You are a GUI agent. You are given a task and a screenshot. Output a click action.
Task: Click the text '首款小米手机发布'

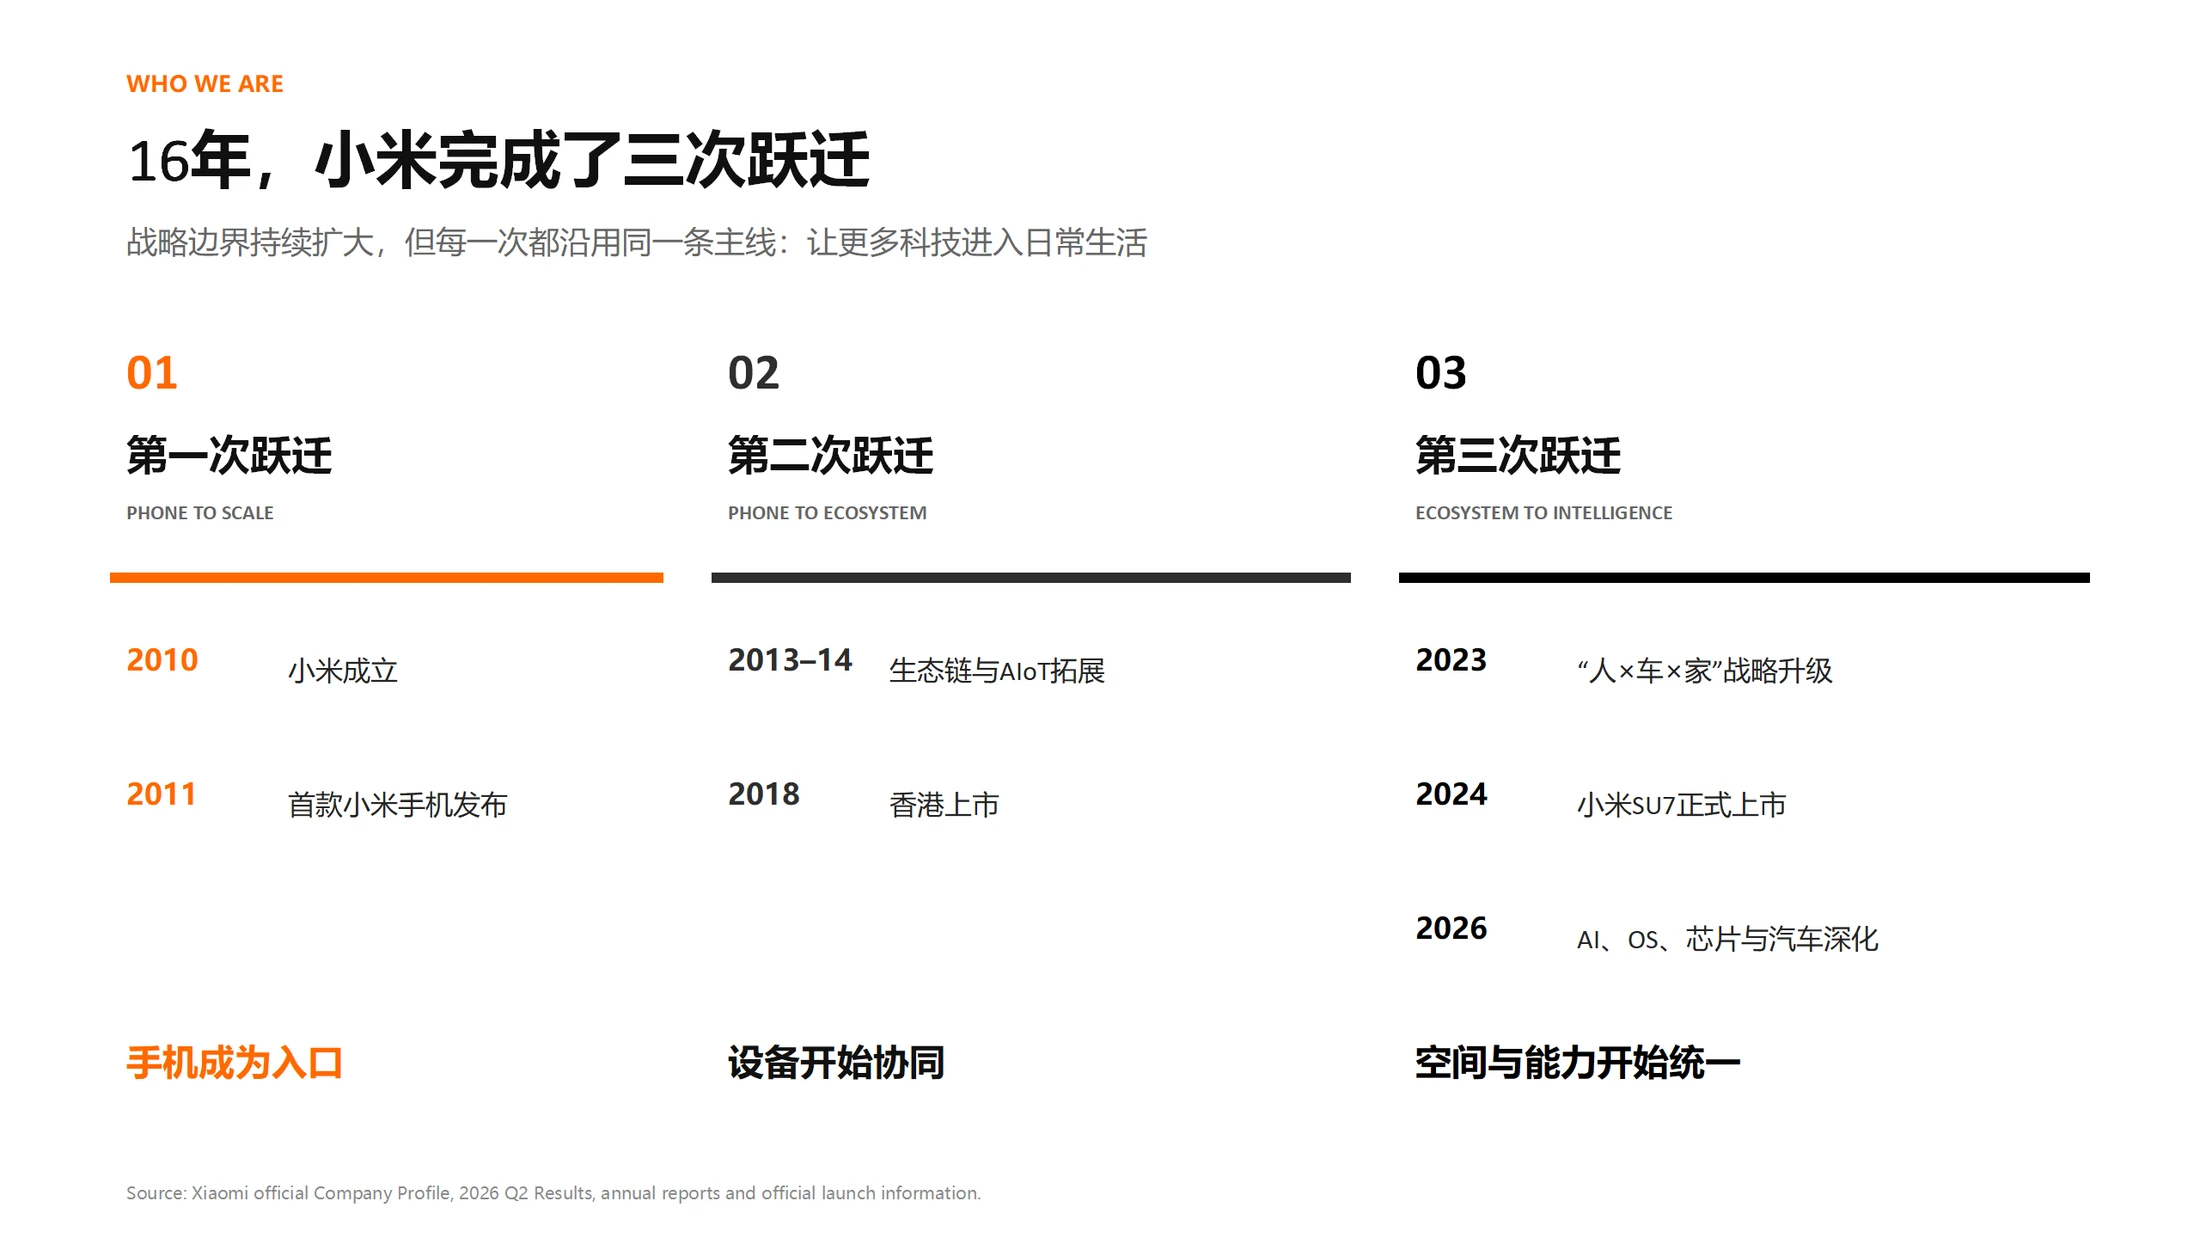(397, 805)
